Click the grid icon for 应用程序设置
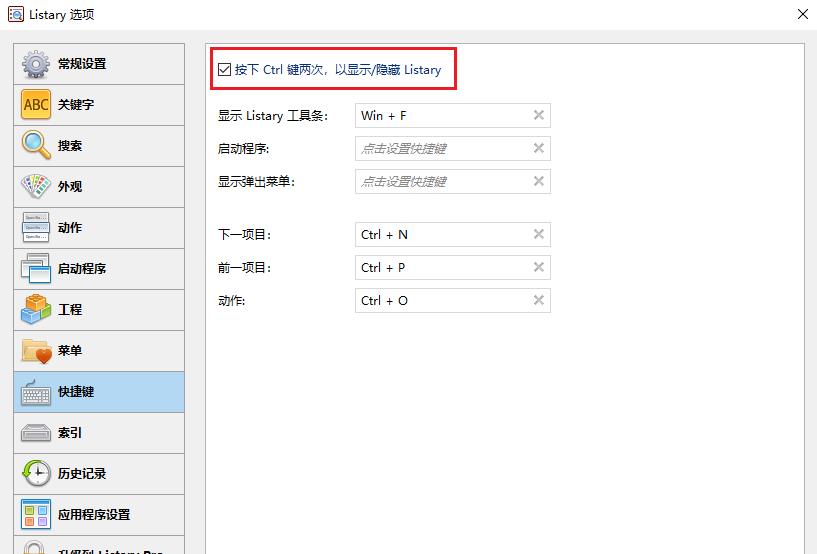This screenshot has width=817, height=554. coord(35,514)
